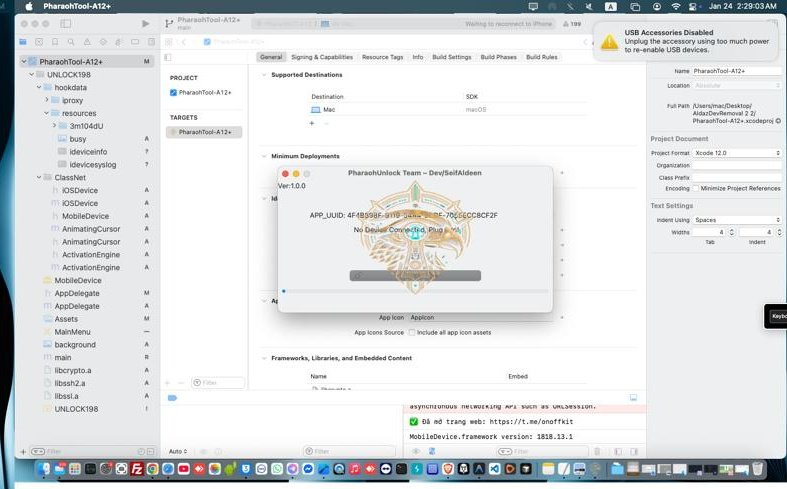Click the plus button at the navigator bottom

point(23,452)
